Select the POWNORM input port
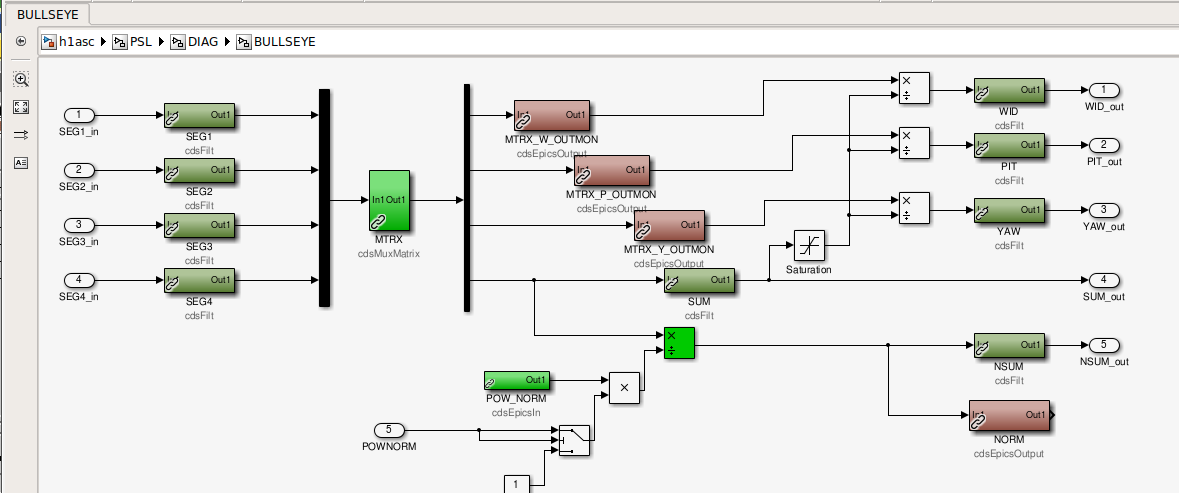Screen dimensions: 1179x493 coord(389,431)
